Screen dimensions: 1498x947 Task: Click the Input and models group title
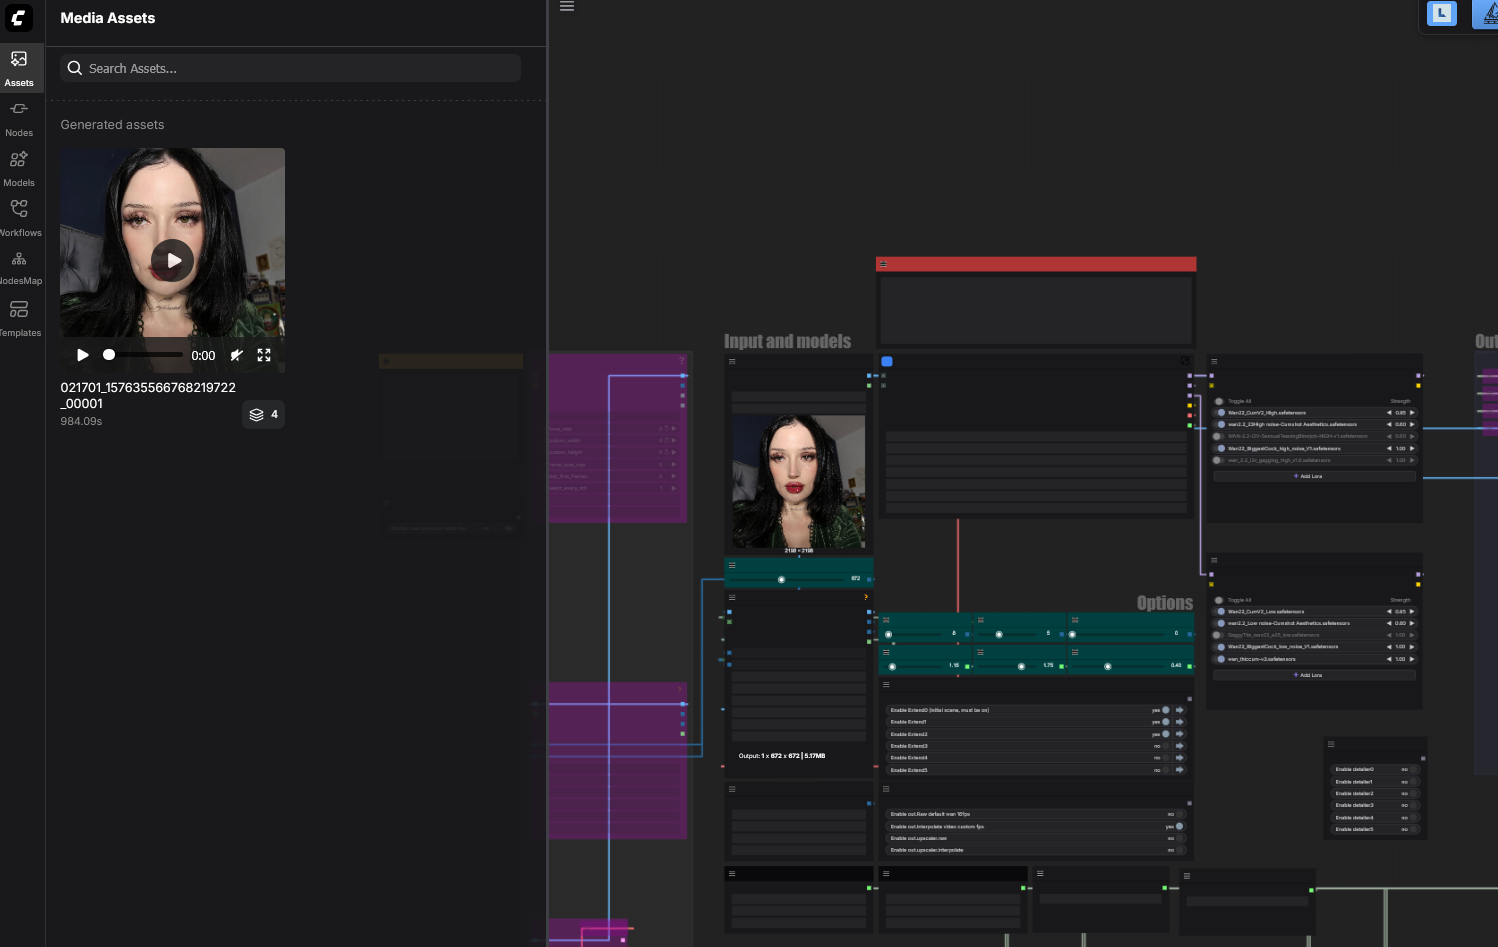(788, 342)
